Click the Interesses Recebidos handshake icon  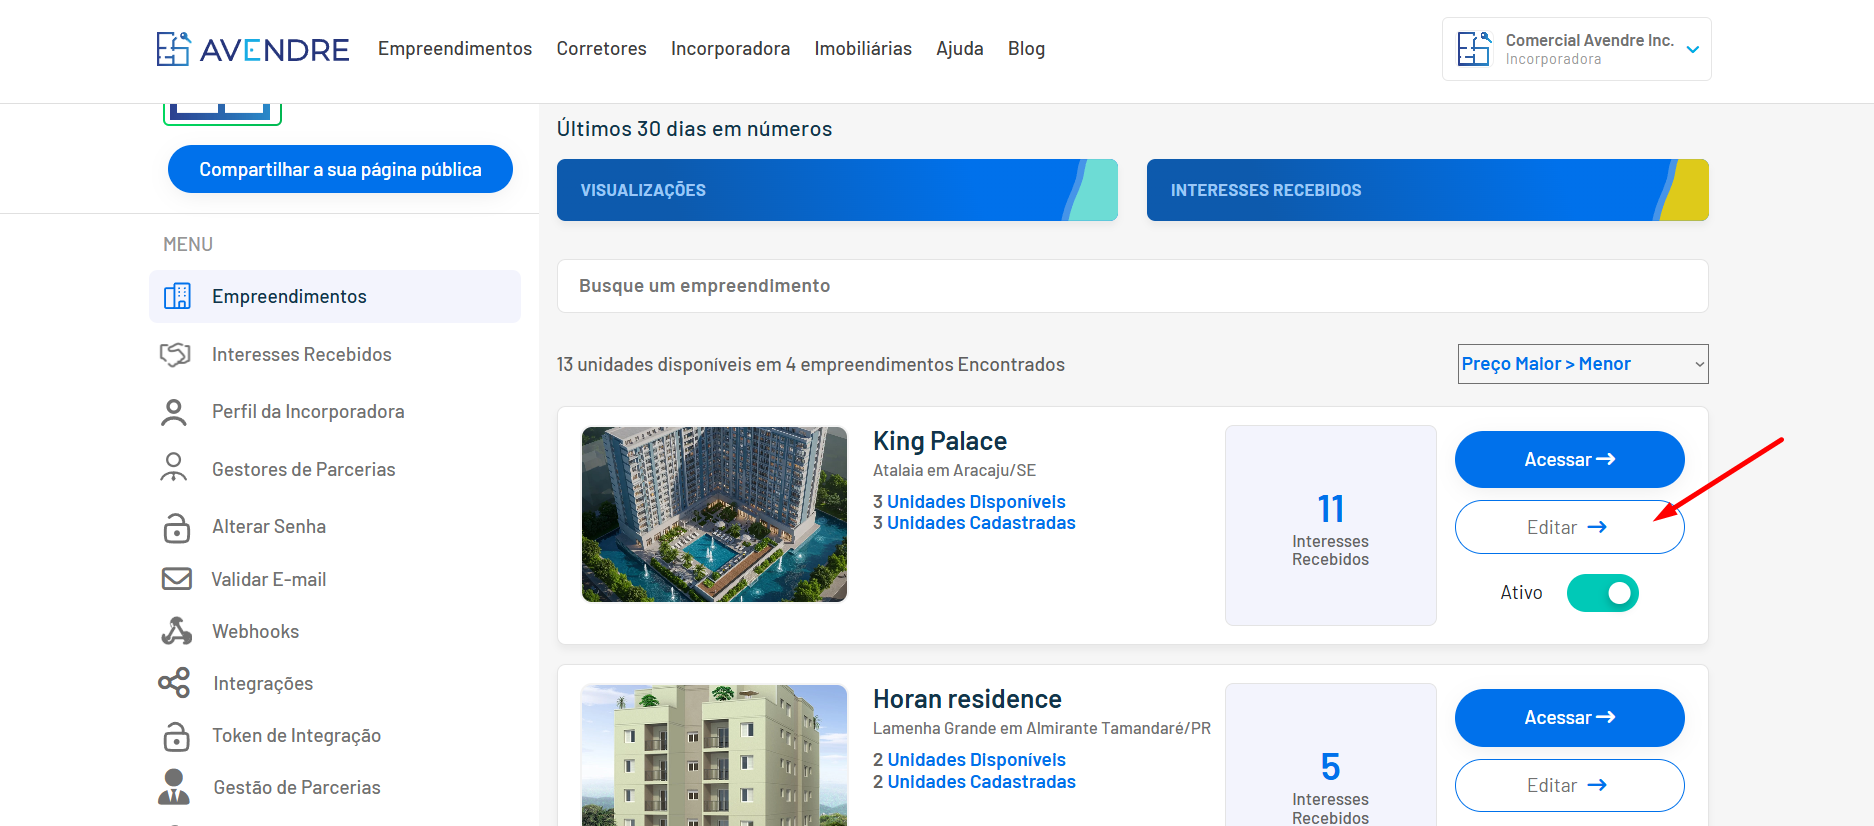pos(175,354)
